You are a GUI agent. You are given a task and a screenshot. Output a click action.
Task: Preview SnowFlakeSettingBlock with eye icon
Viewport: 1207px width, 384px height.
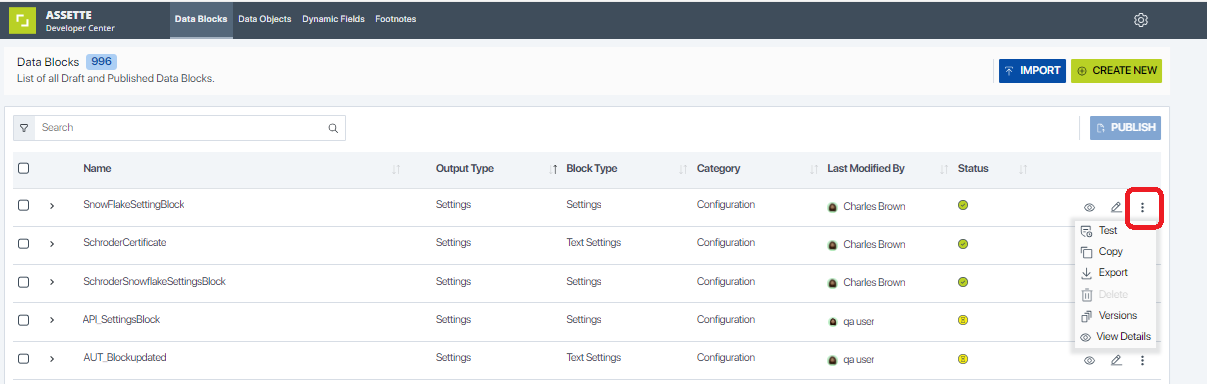(x=1089, y=207)
